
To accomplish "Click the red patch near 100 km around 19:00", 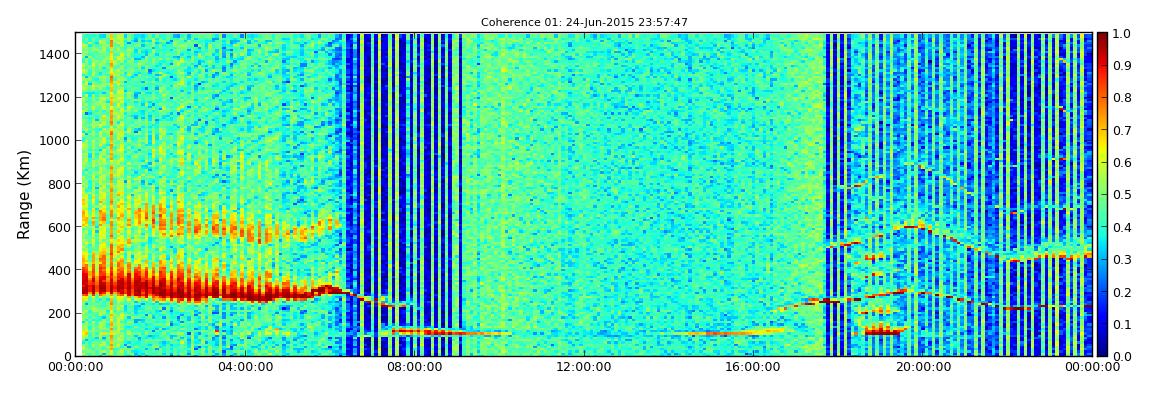I will [882, 331].
